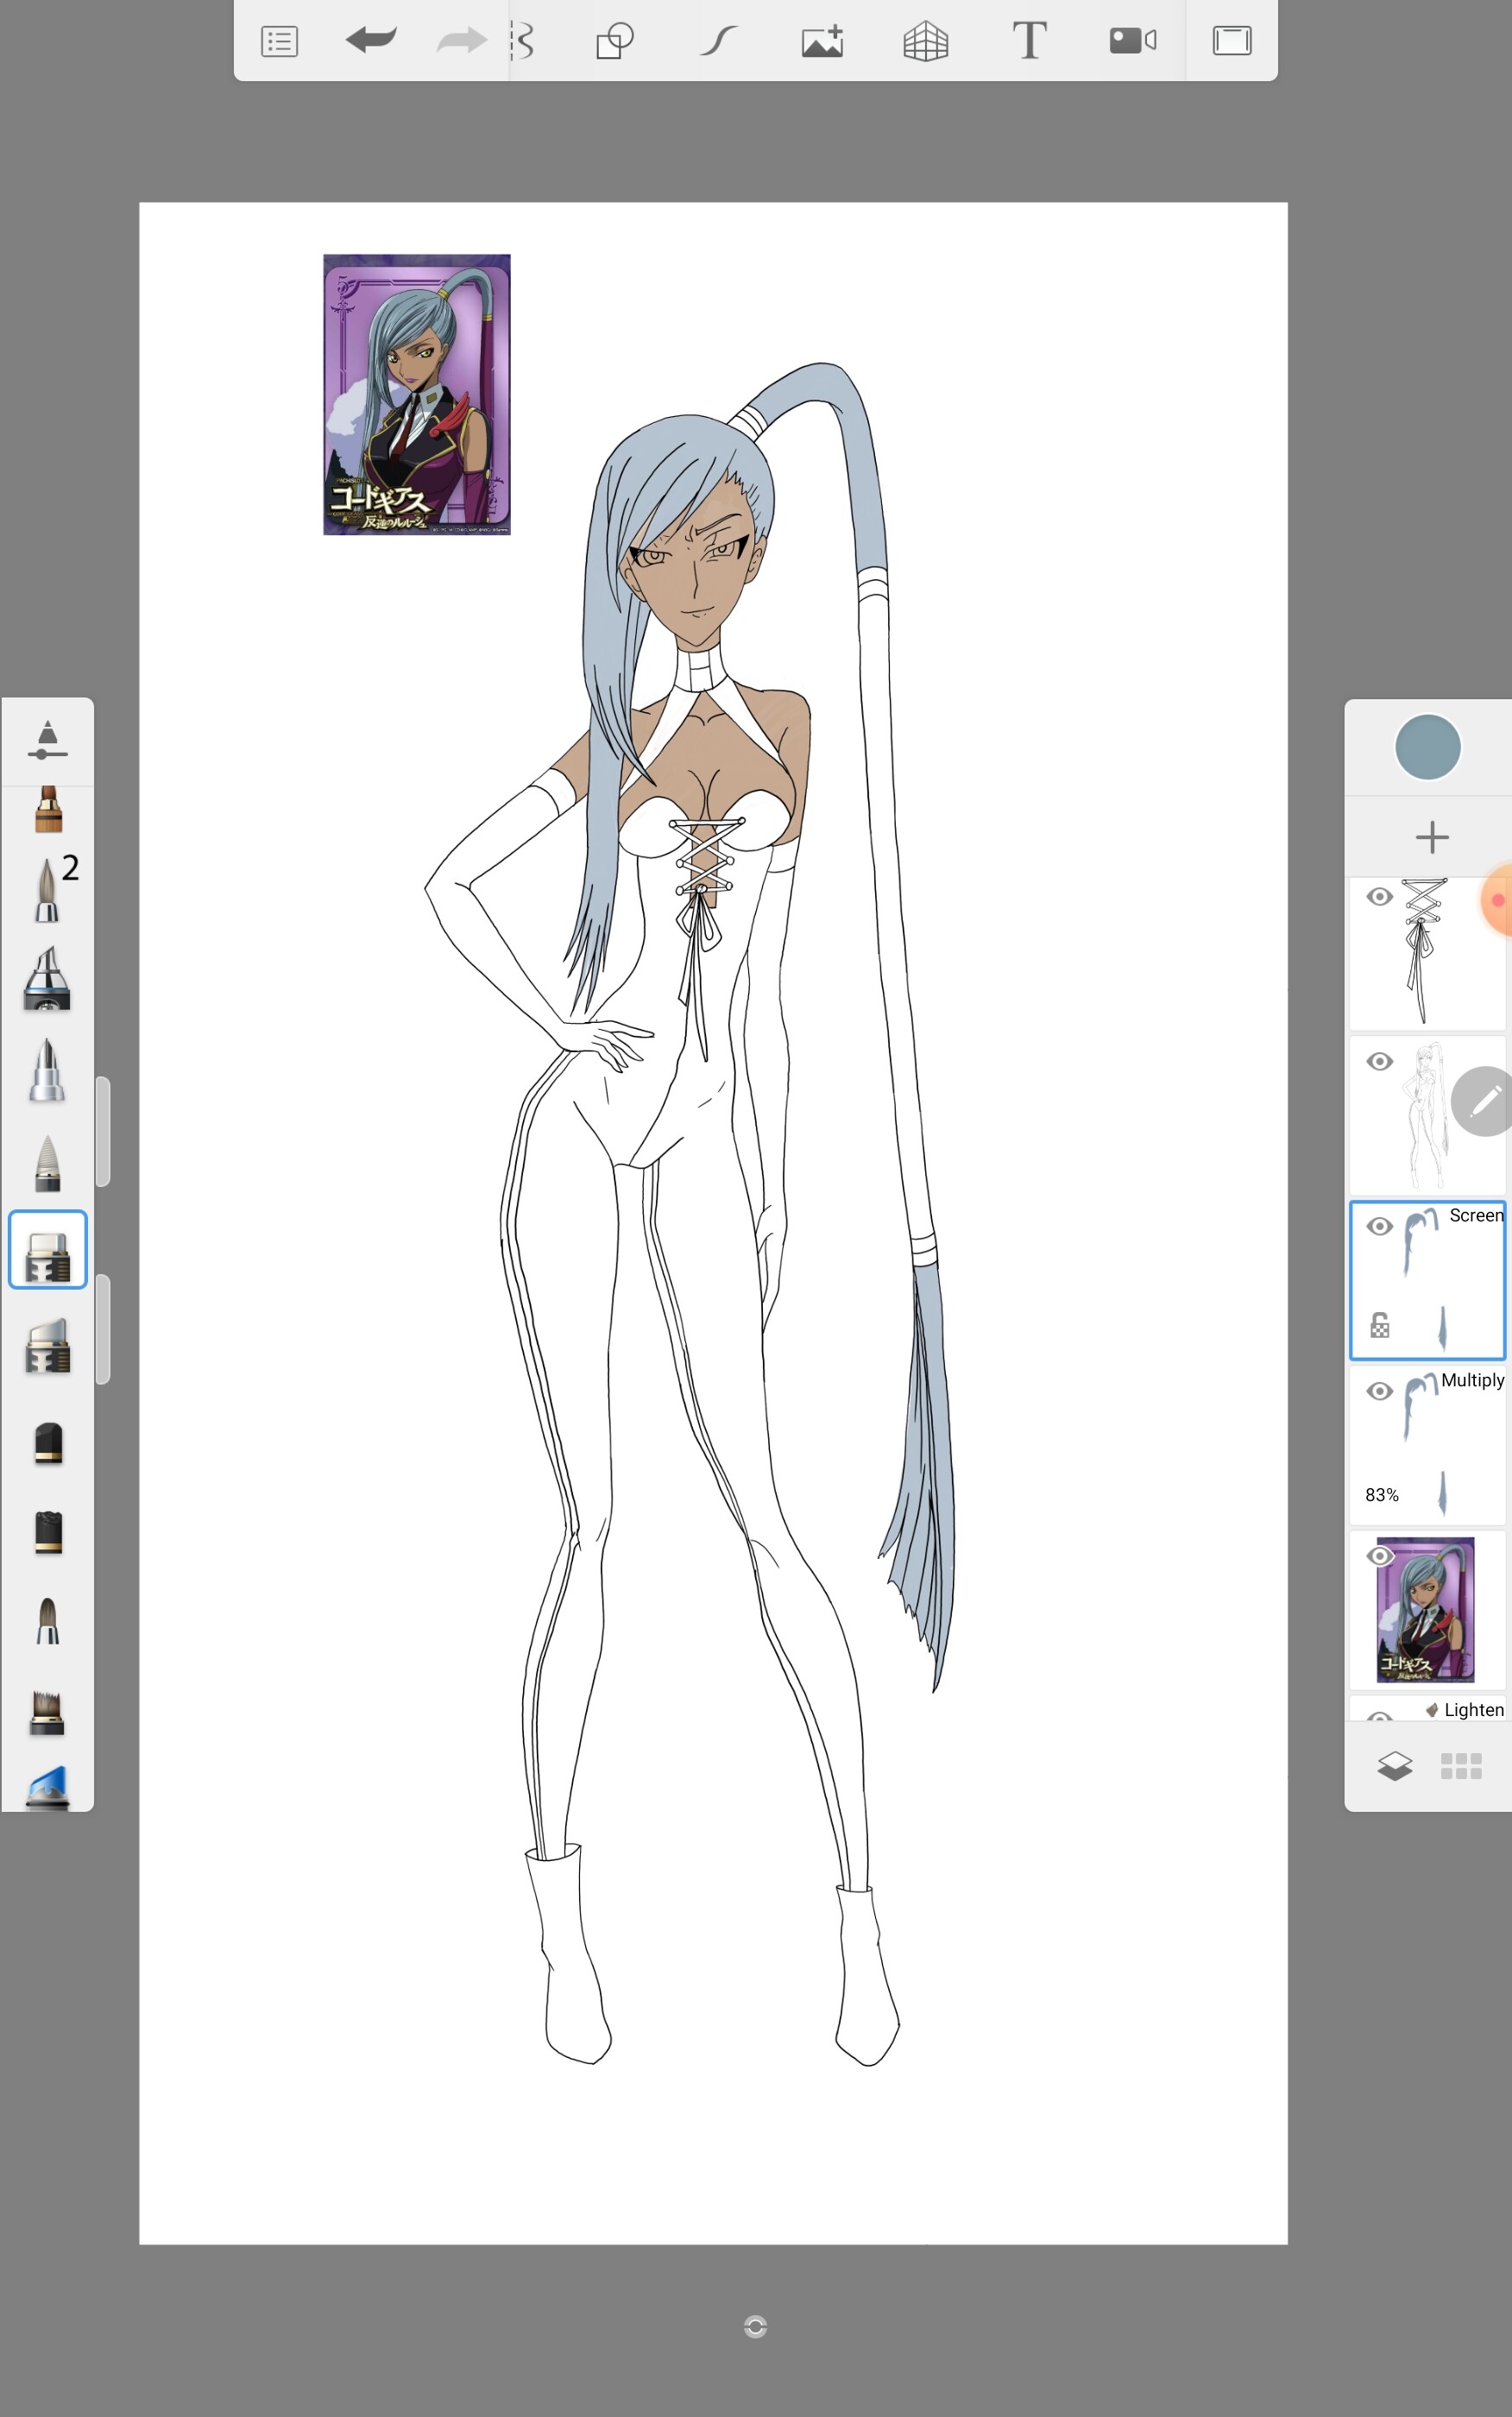Viewport: 1512px width, 2417px height.
Task: Open the main menu list icon
Action: [x=279, y=41]
